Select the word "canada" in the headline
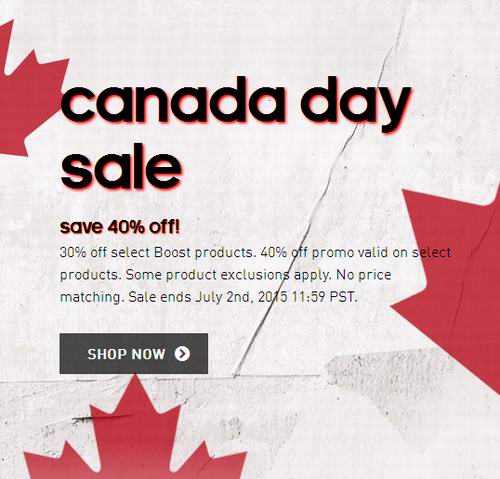This screenshot has height=479, width=500. coord(174,100)
